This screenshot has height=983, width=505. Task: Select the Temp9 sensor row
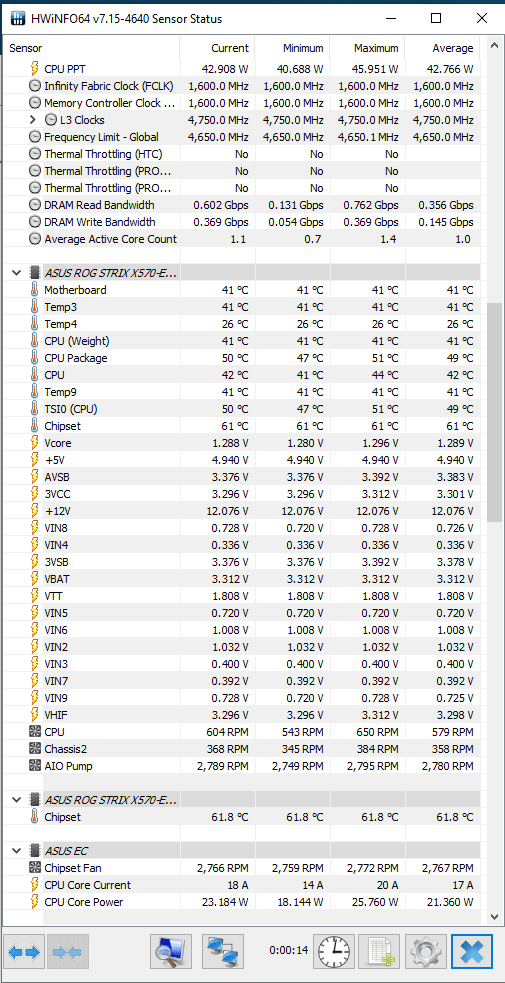click(242, 392)
